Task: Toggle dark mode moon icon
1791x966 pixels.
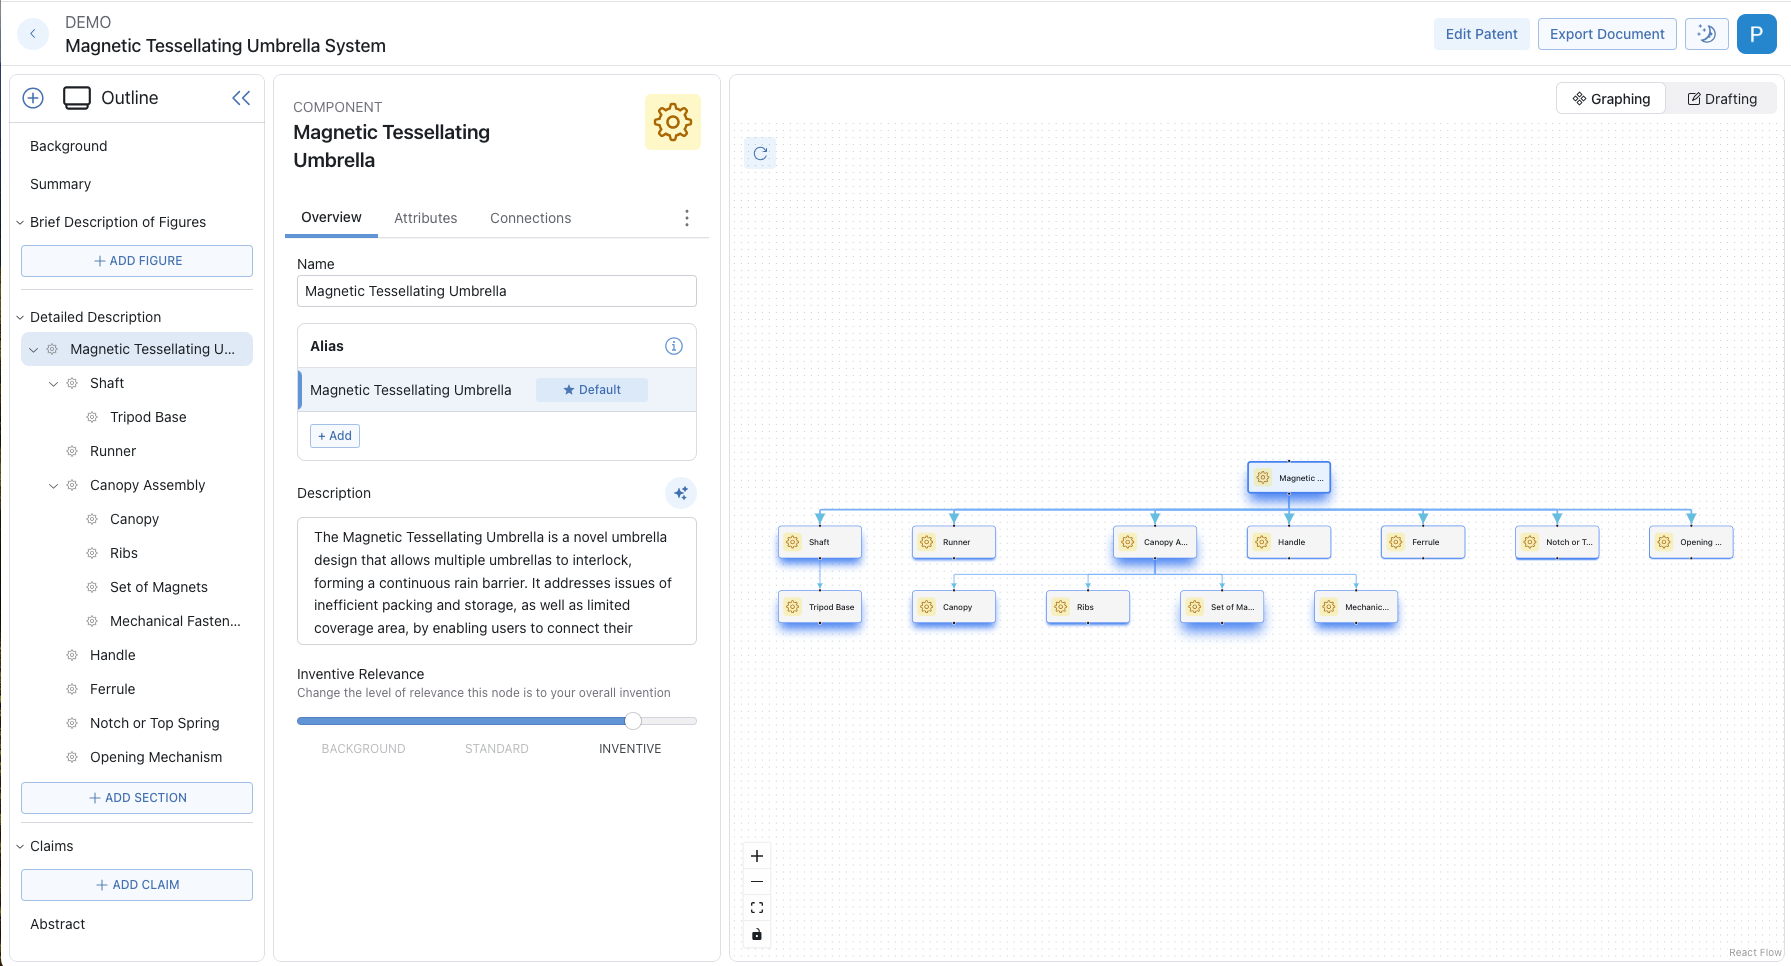Action: tap(1707, 34)
